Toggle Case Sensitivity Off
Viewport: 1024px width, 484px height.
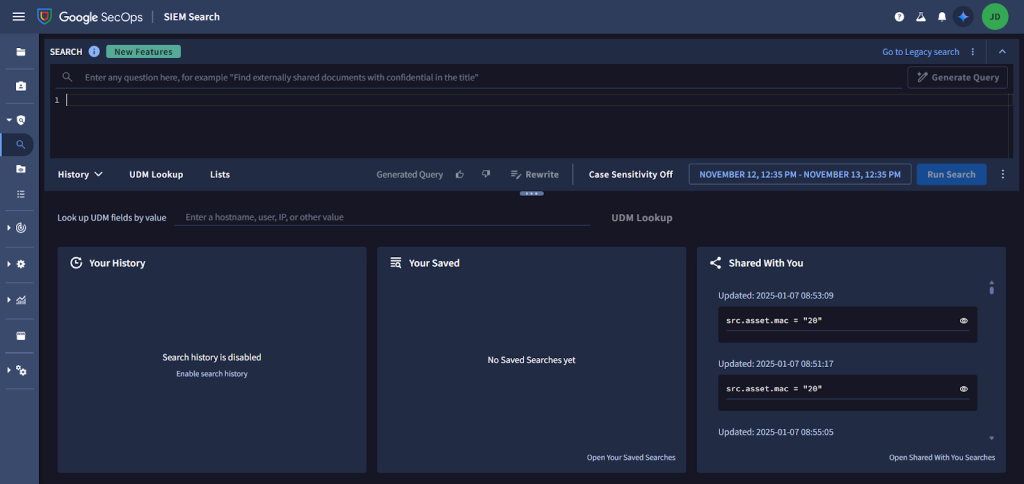pos(631,174)
